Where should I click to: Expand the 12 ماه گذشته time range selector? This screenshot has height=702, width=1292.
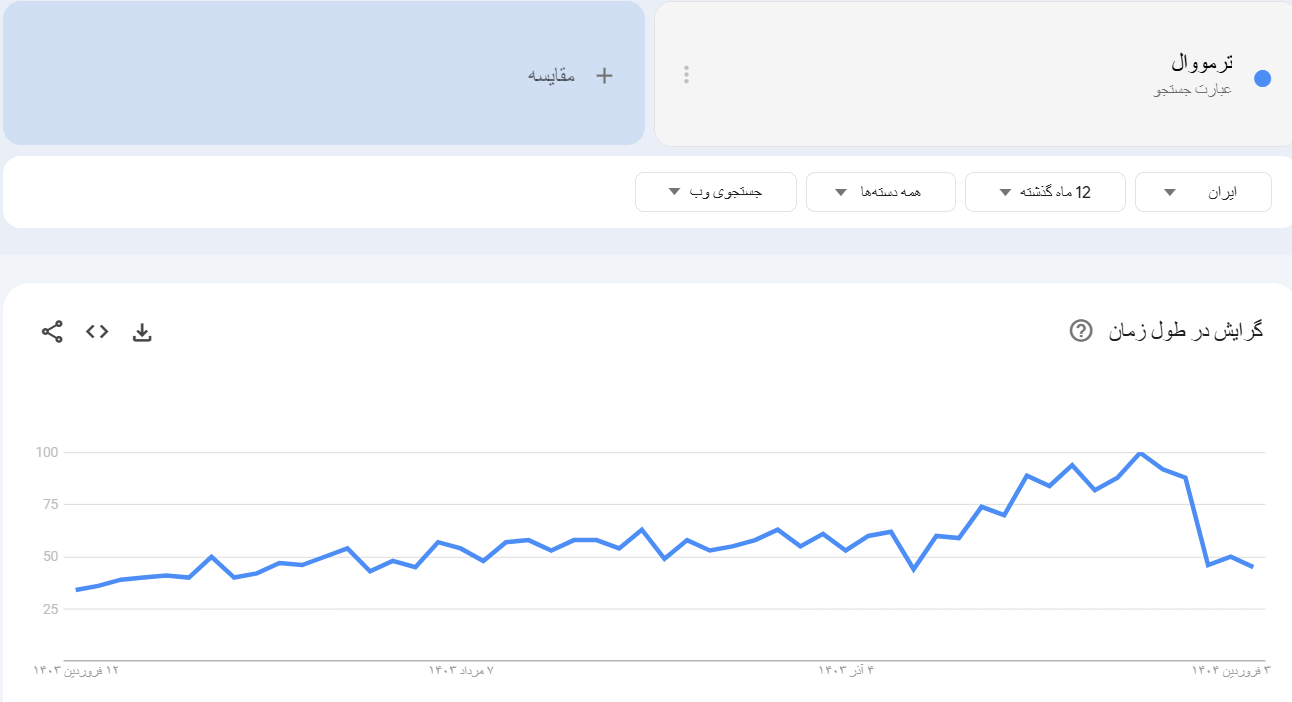click(1044, 191)
